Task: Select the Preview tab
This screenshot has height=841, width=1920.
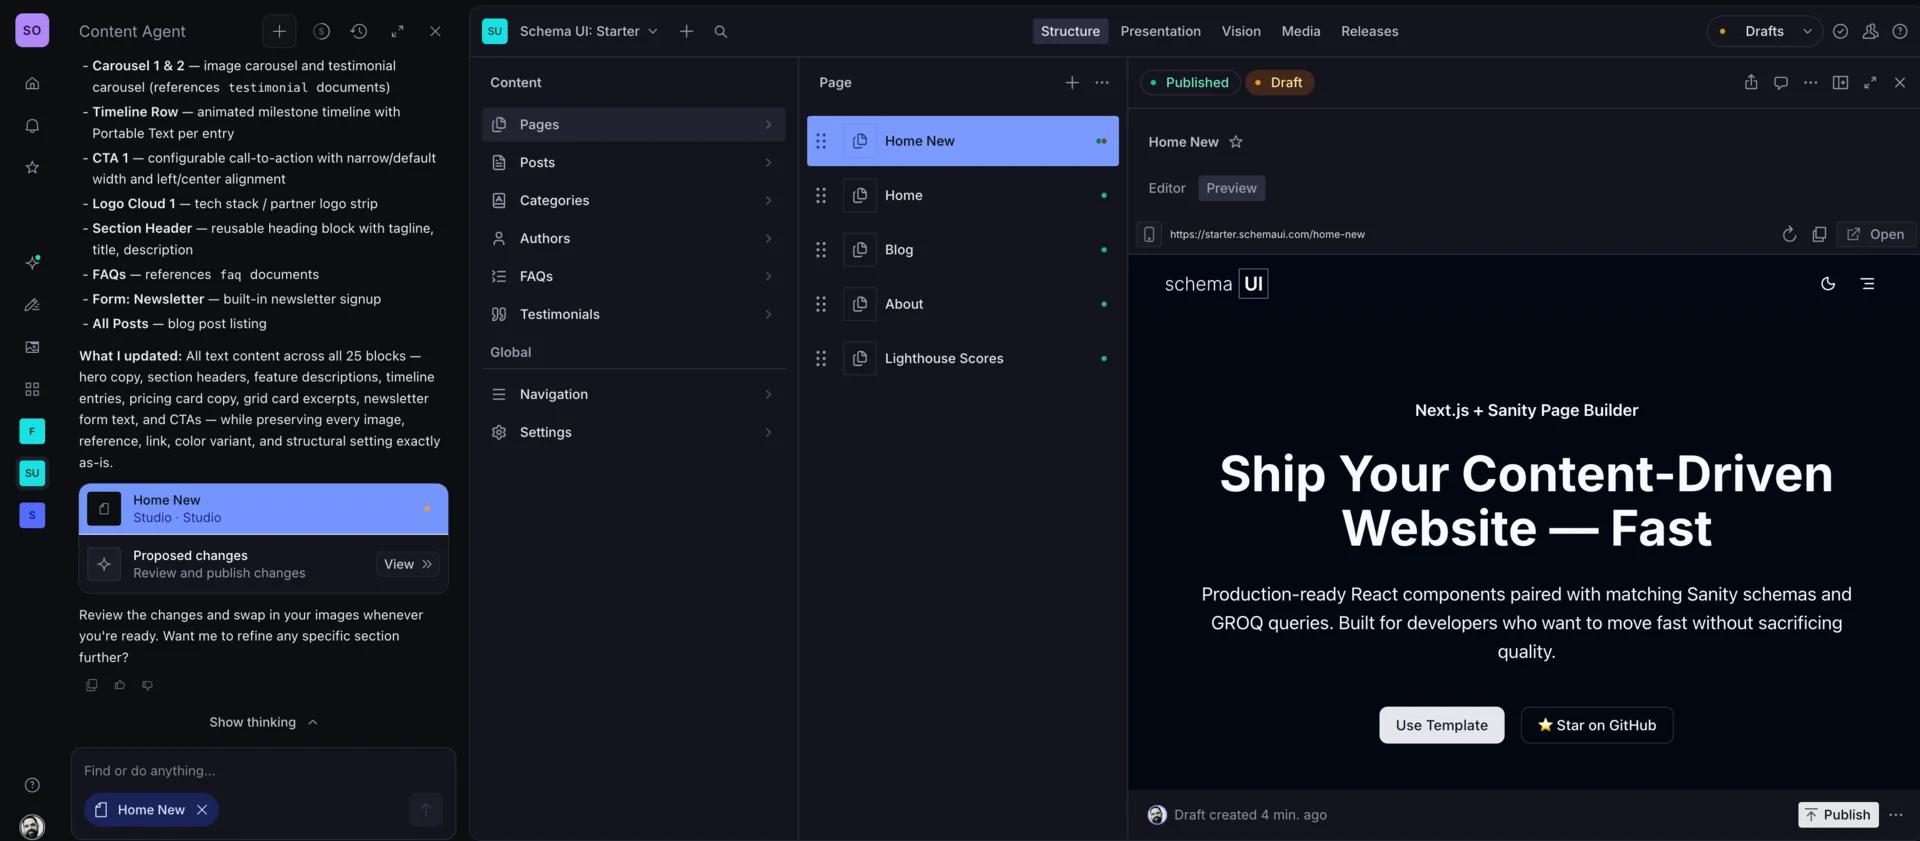Action: point(1231,188)
